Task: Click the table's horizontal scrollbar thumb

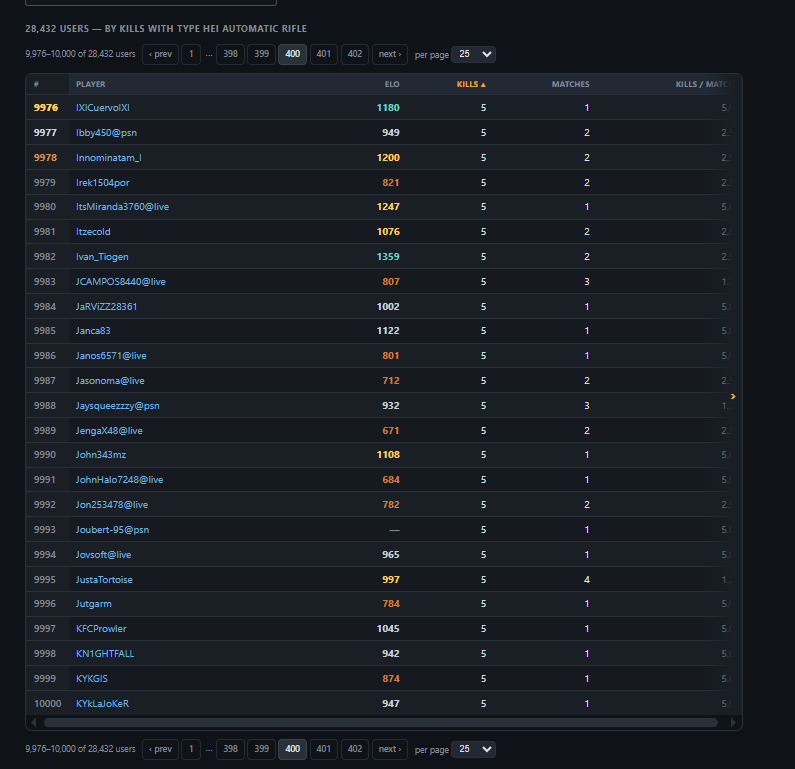Action: click(x=381, y=722)
